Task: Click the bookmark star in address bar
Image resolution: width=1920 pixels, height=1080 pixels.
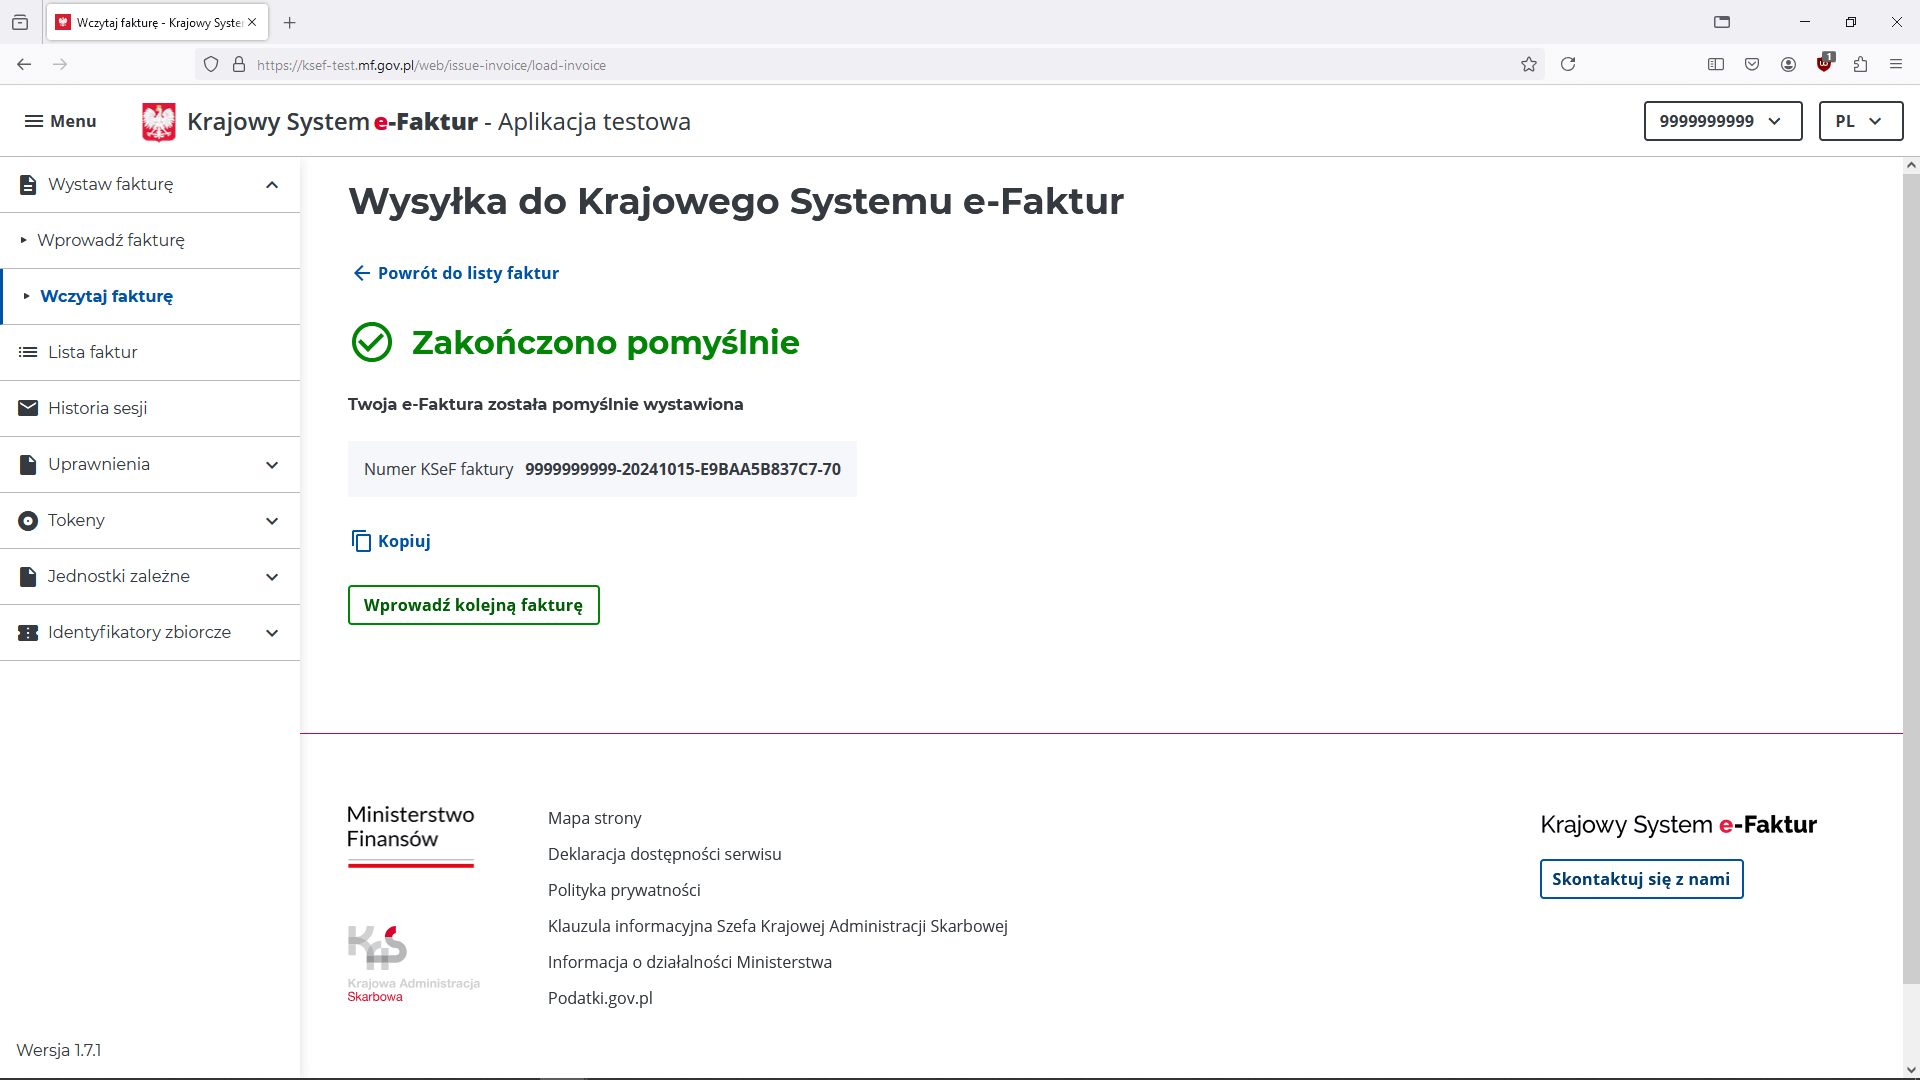Action: tap(1529, 64)
